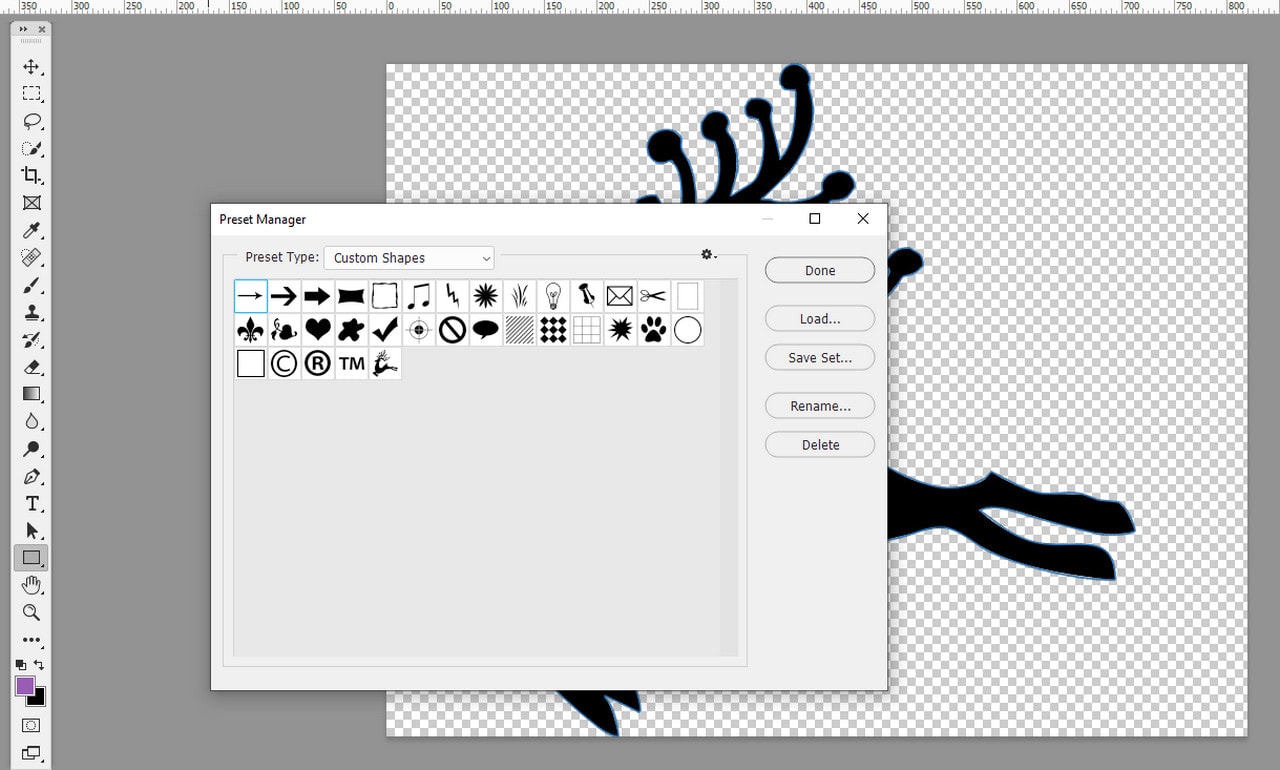Select the Zoom tool
The width and height of the screenshot is (1280, 770).
click(x=32, y=612)
